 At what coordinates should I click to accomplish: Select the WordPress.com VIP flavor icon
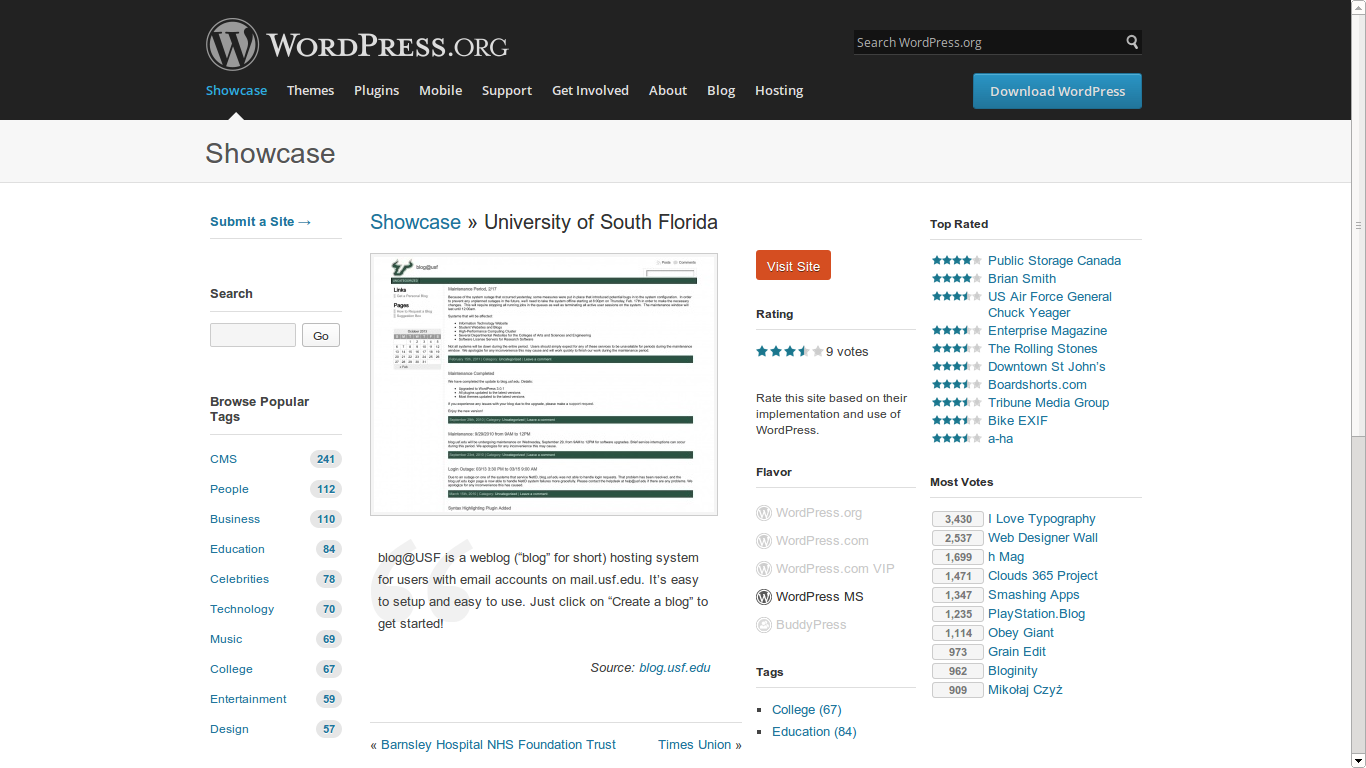pos(764,569)
